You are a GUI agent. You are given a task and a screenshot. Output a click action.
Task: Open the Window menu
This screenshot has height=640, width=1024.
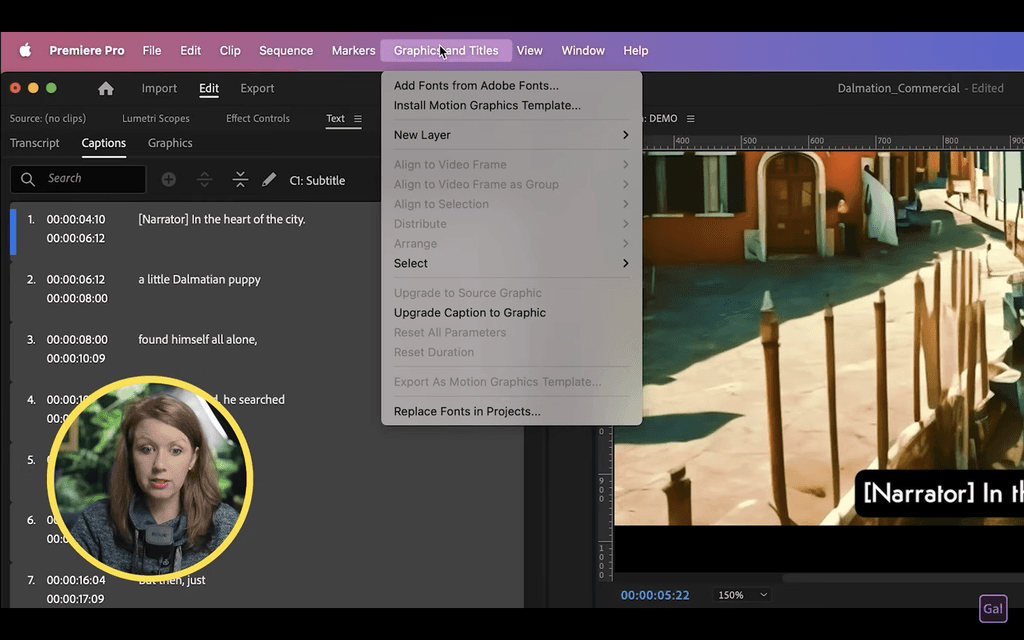pos(583,50)
